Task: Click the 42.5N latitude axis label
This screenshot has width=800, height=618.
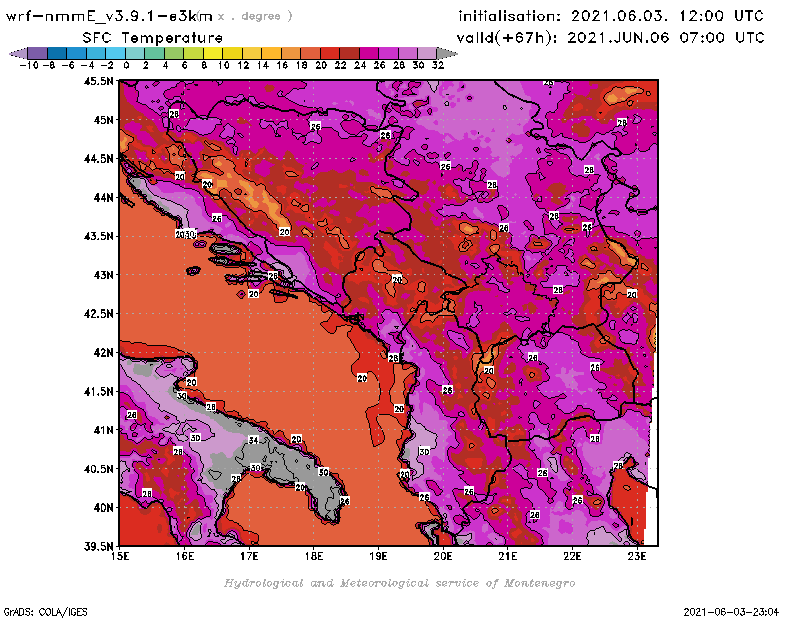Action: [98, 314]
